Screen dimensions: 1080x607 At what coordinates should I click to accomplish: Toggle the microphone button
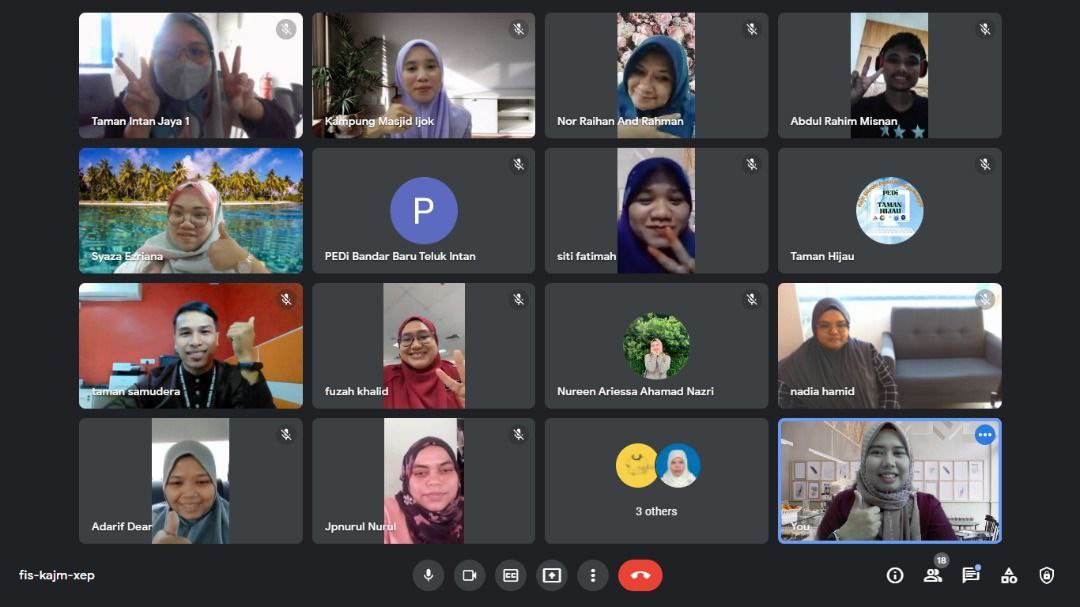click(x=428, y=575)
